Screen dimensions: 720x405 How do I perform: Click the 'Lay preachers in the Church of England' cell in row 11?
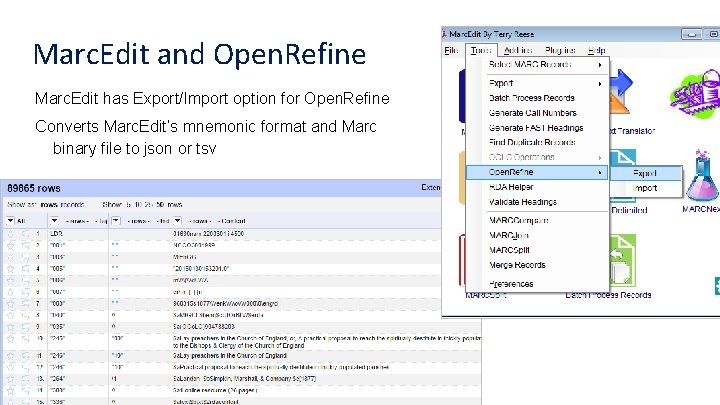230,355
